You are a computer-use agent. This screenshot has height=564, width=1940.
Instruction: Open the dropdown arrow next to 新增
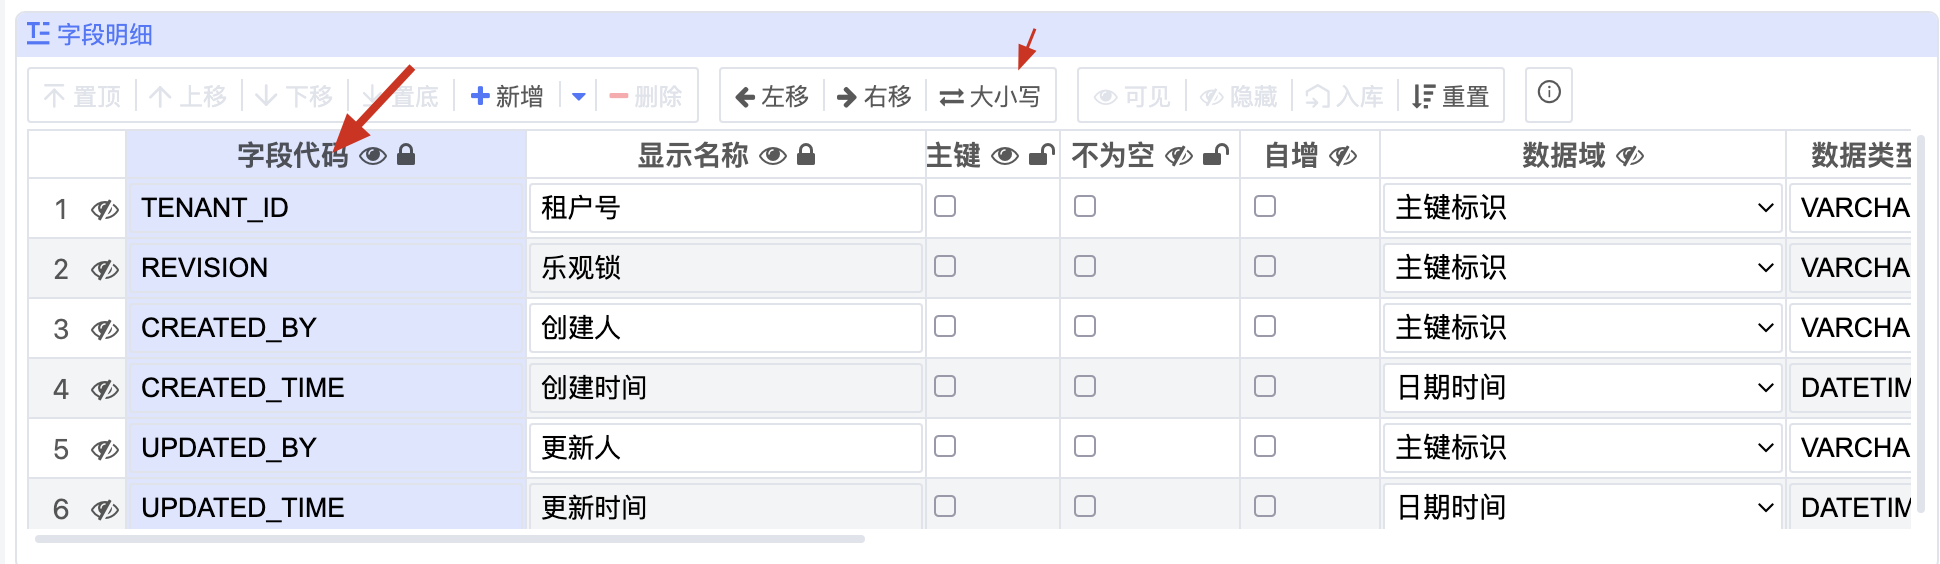[578, 96]
